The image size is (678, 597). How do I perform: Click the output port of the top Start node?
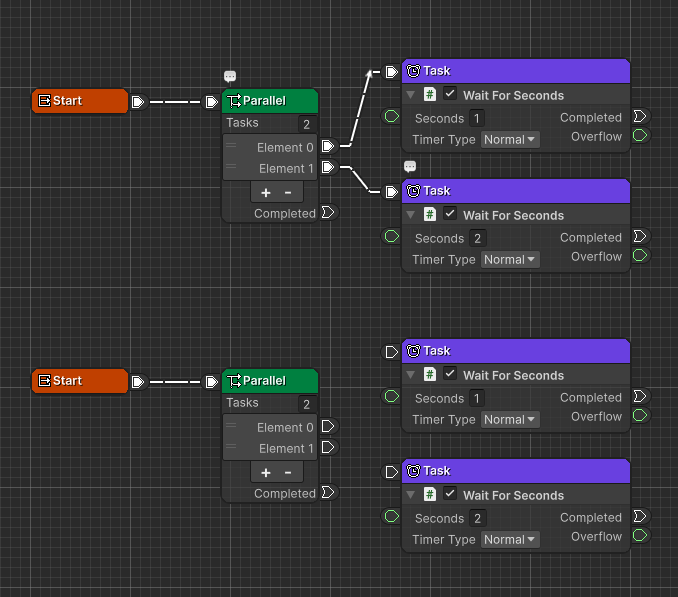point(138,101)
